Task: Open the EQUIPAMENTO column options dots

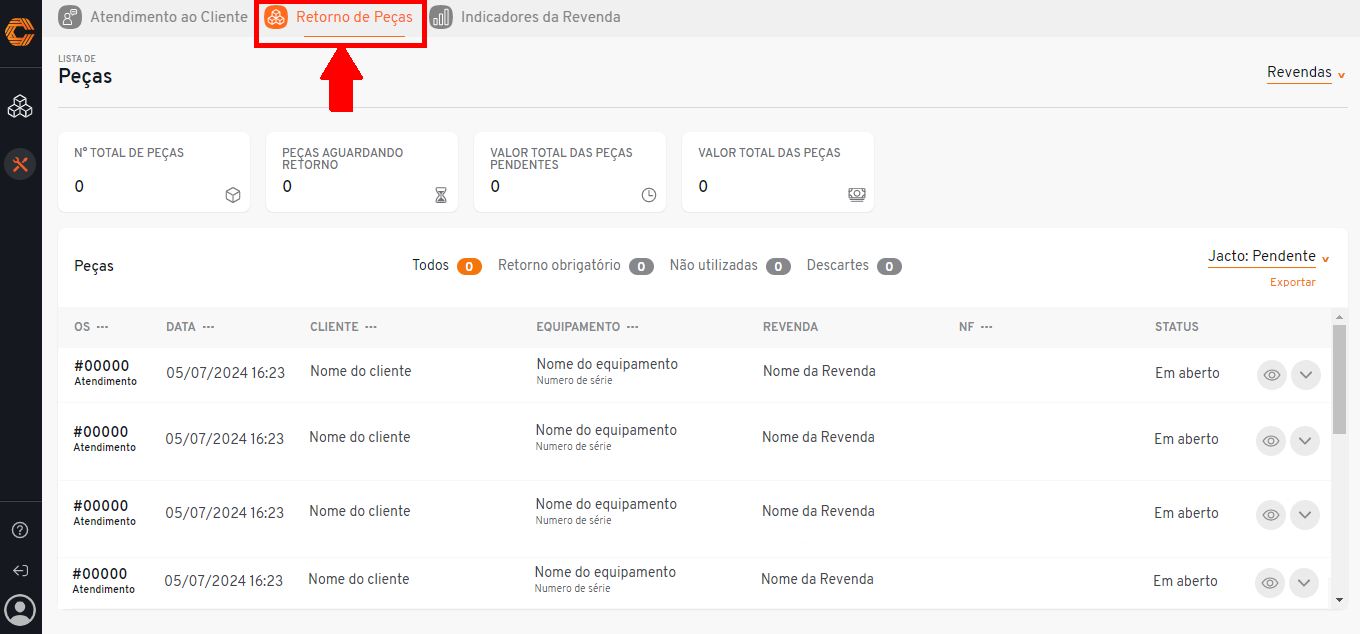Action: point(633,327)
